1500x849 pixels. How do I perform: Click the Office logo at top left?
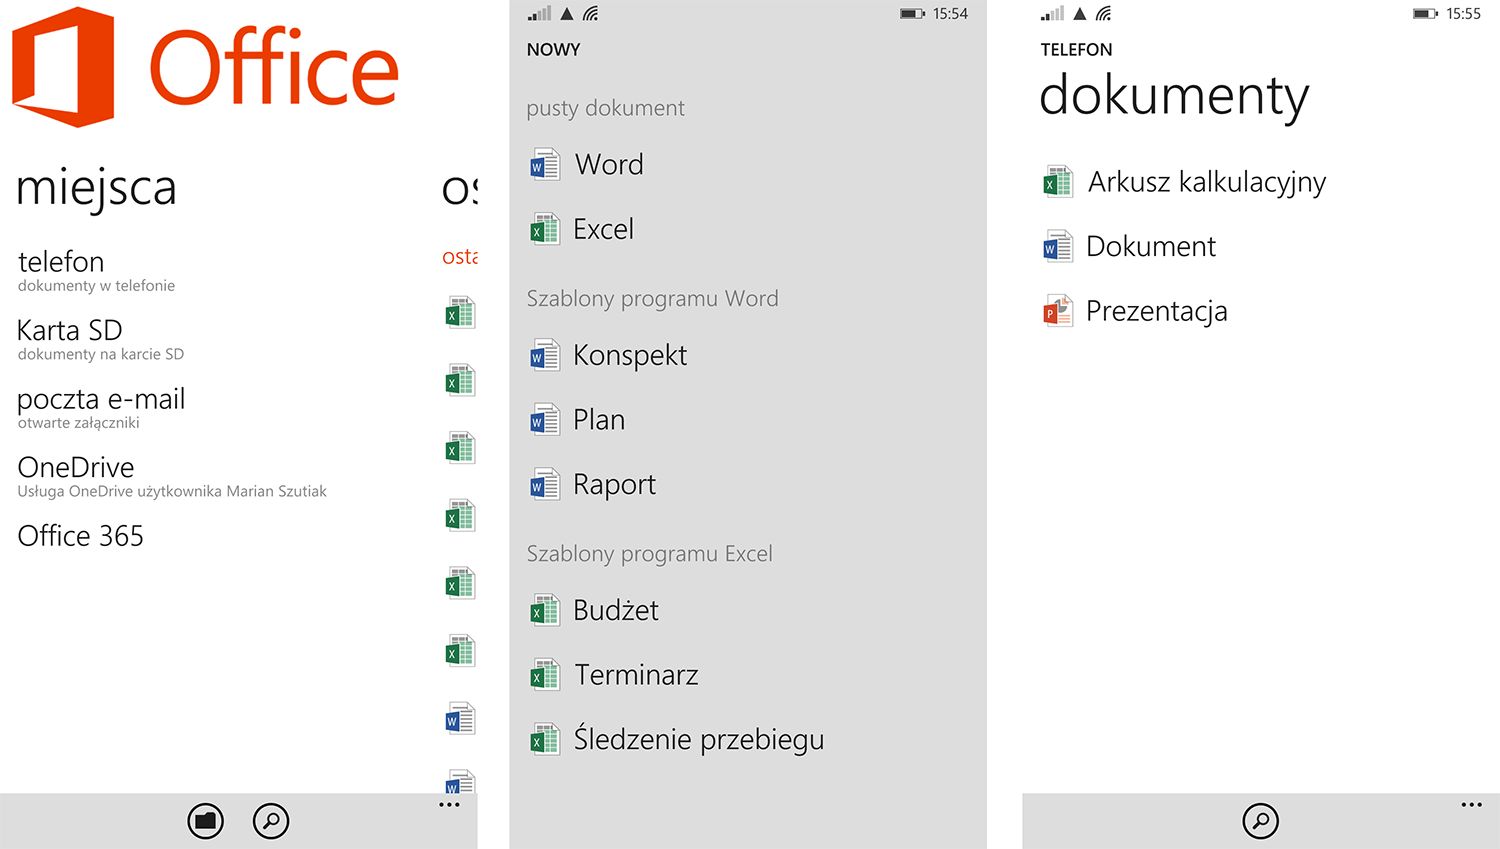pyautogui.click(x=205, y=67)
